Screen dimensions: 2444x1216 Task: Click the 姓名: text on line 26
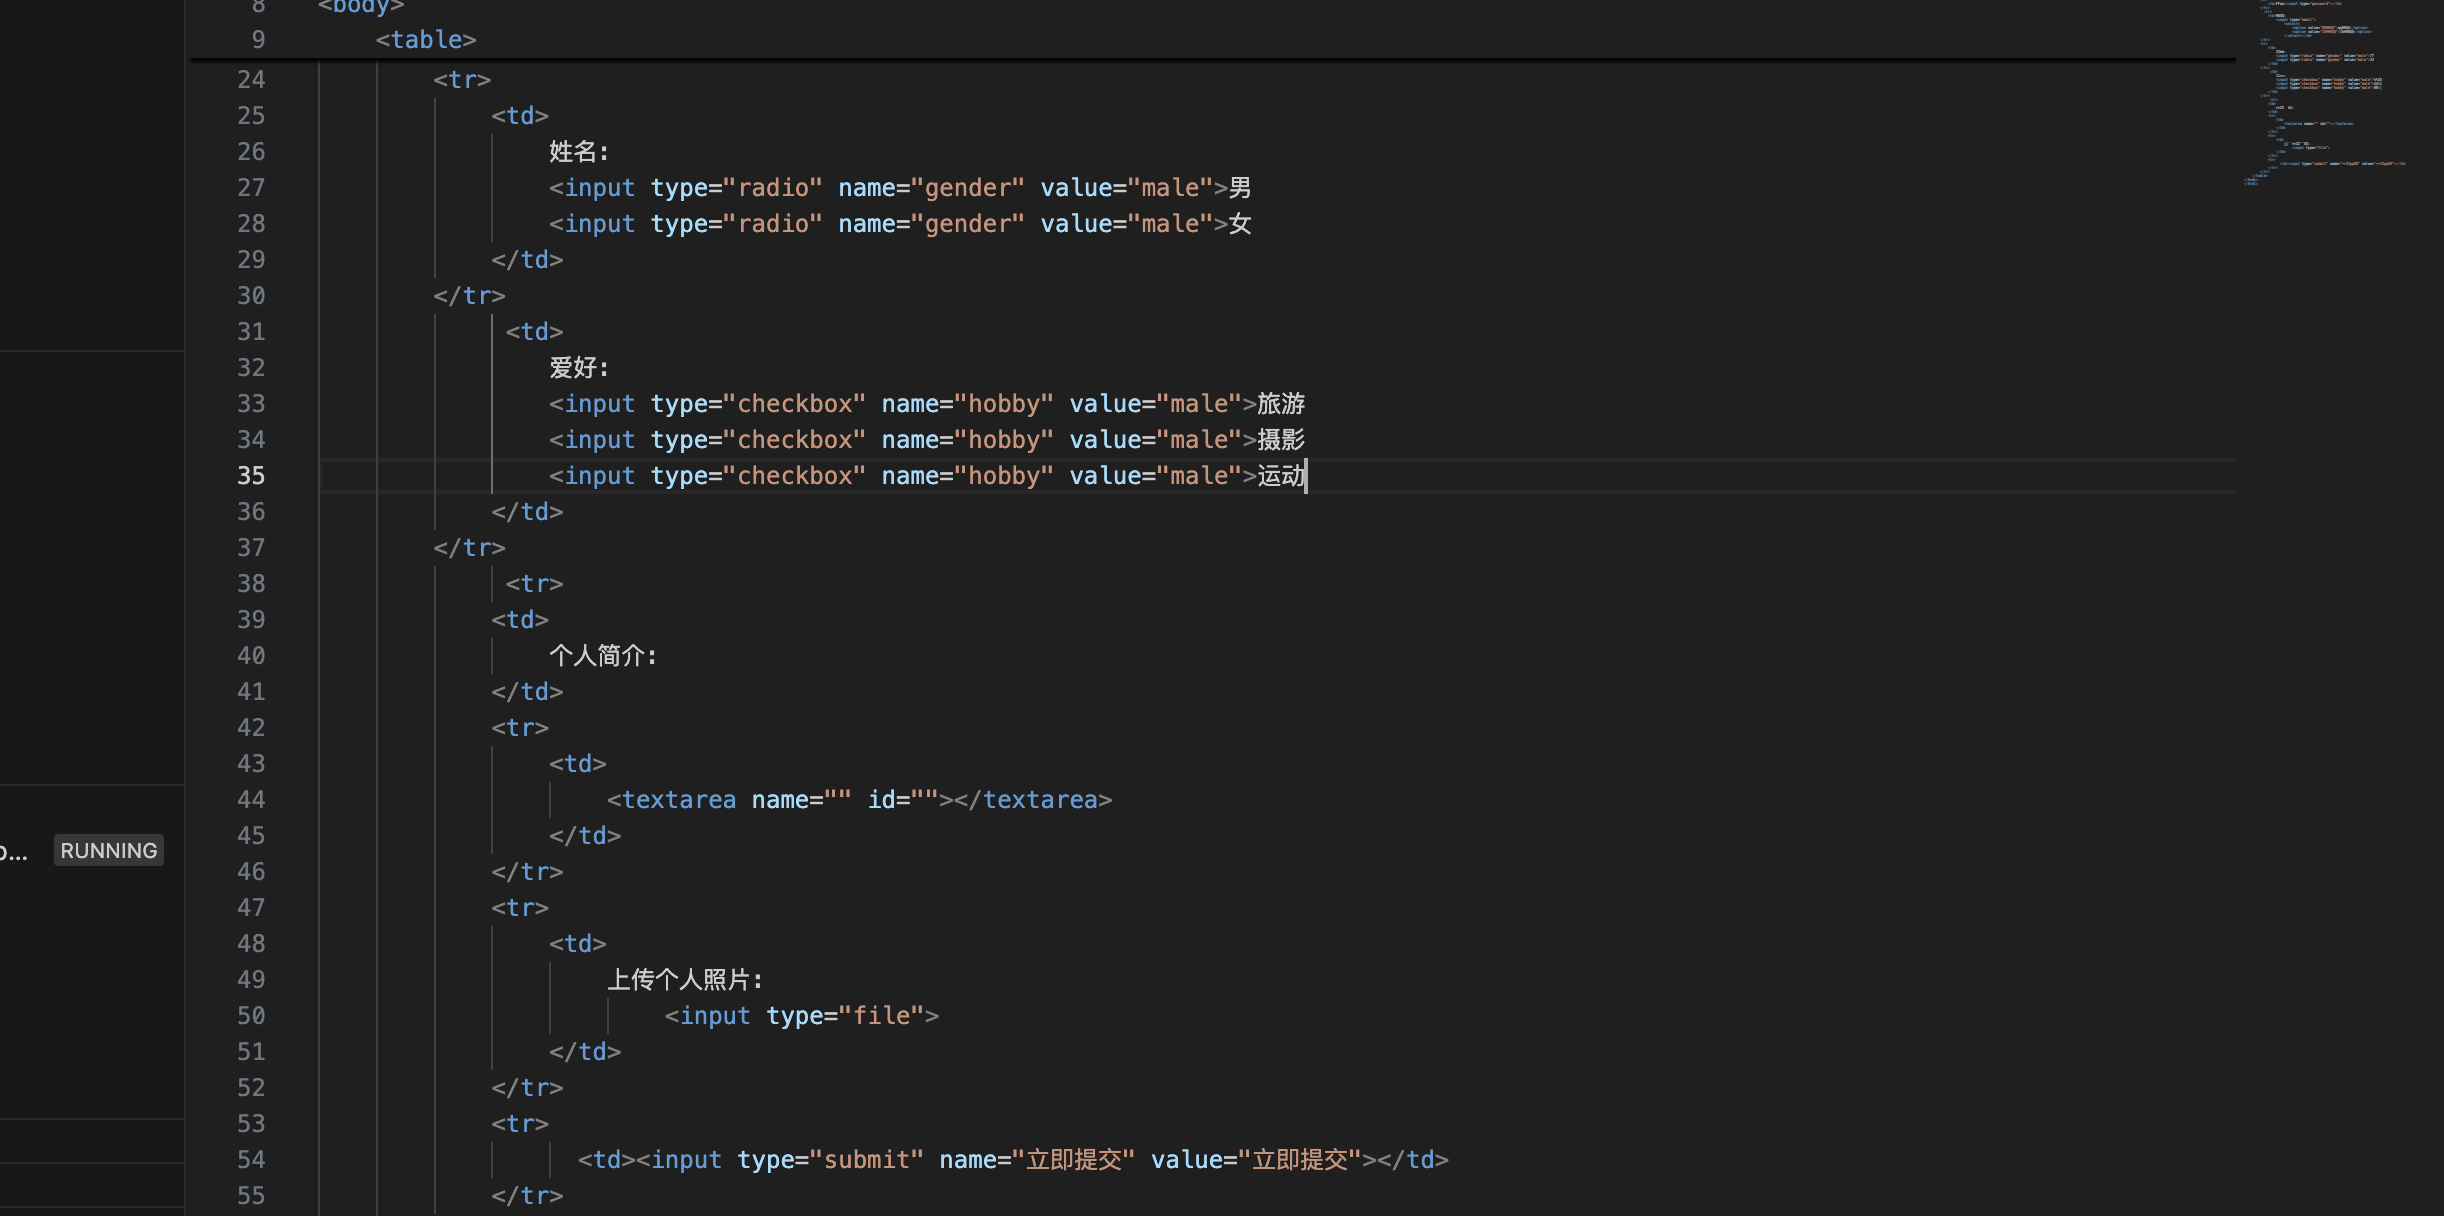point(578,151)
